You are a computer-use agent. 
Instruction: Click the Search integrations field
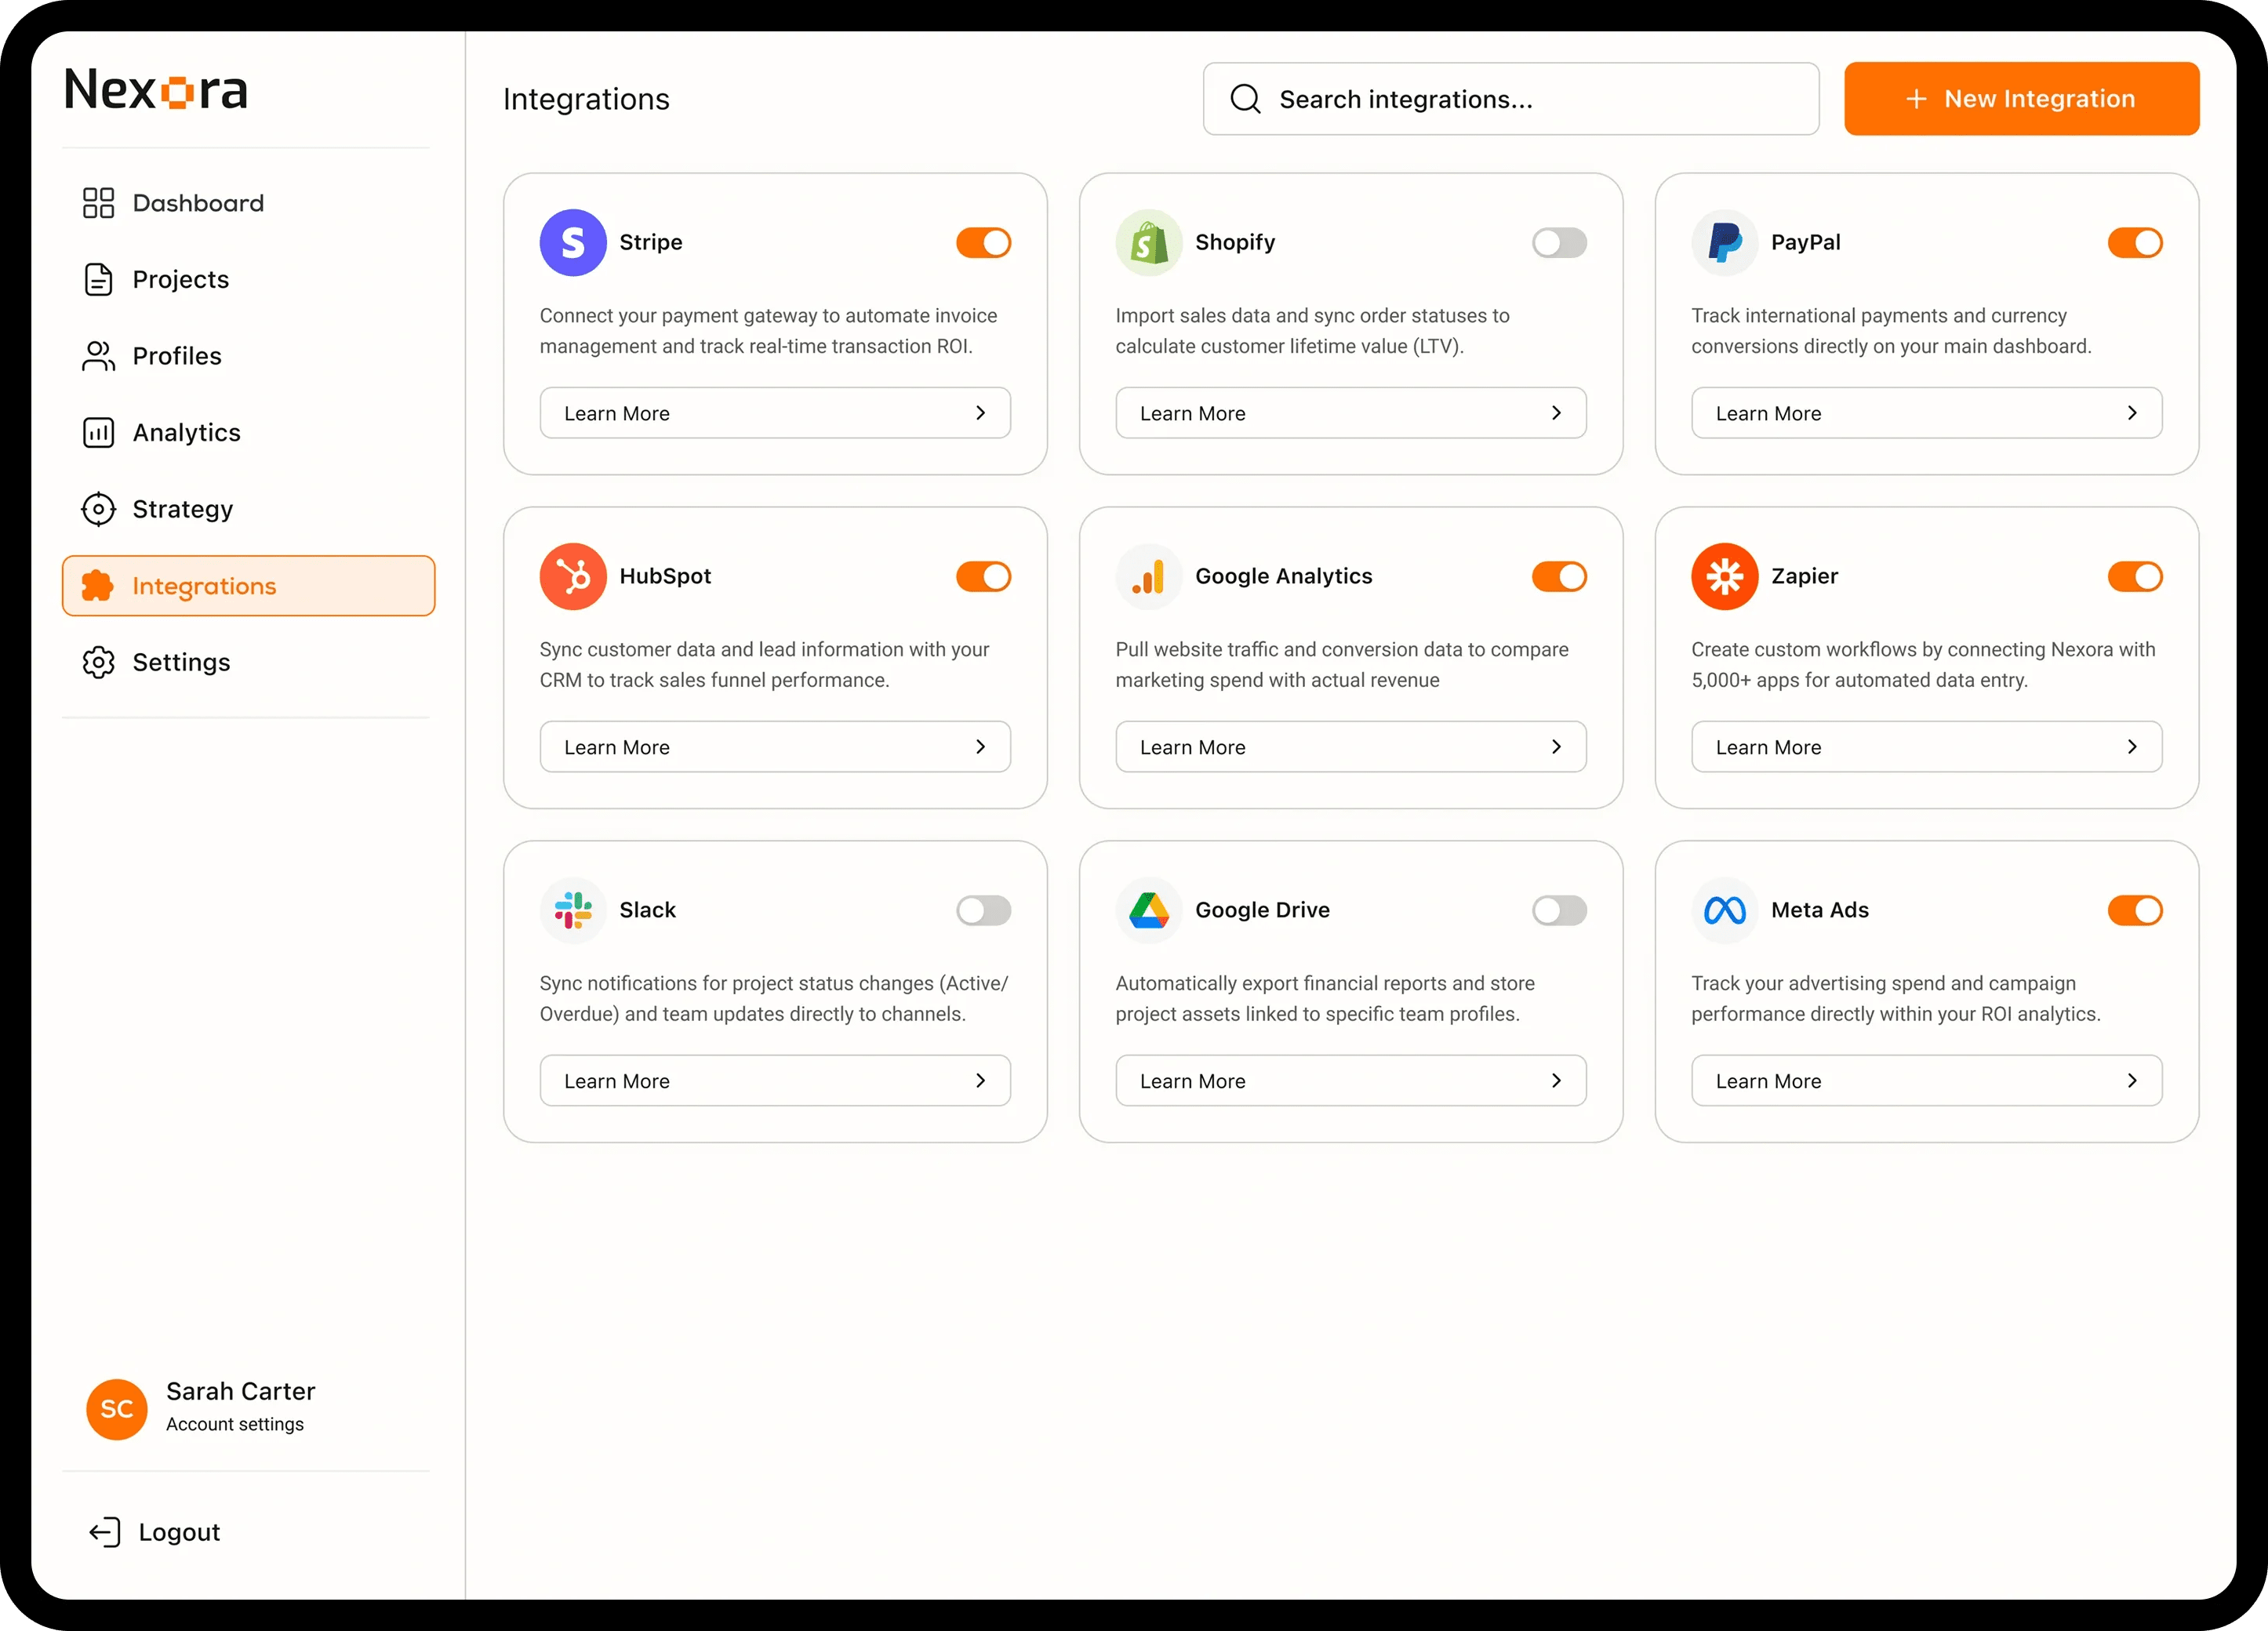point(1510,99)
